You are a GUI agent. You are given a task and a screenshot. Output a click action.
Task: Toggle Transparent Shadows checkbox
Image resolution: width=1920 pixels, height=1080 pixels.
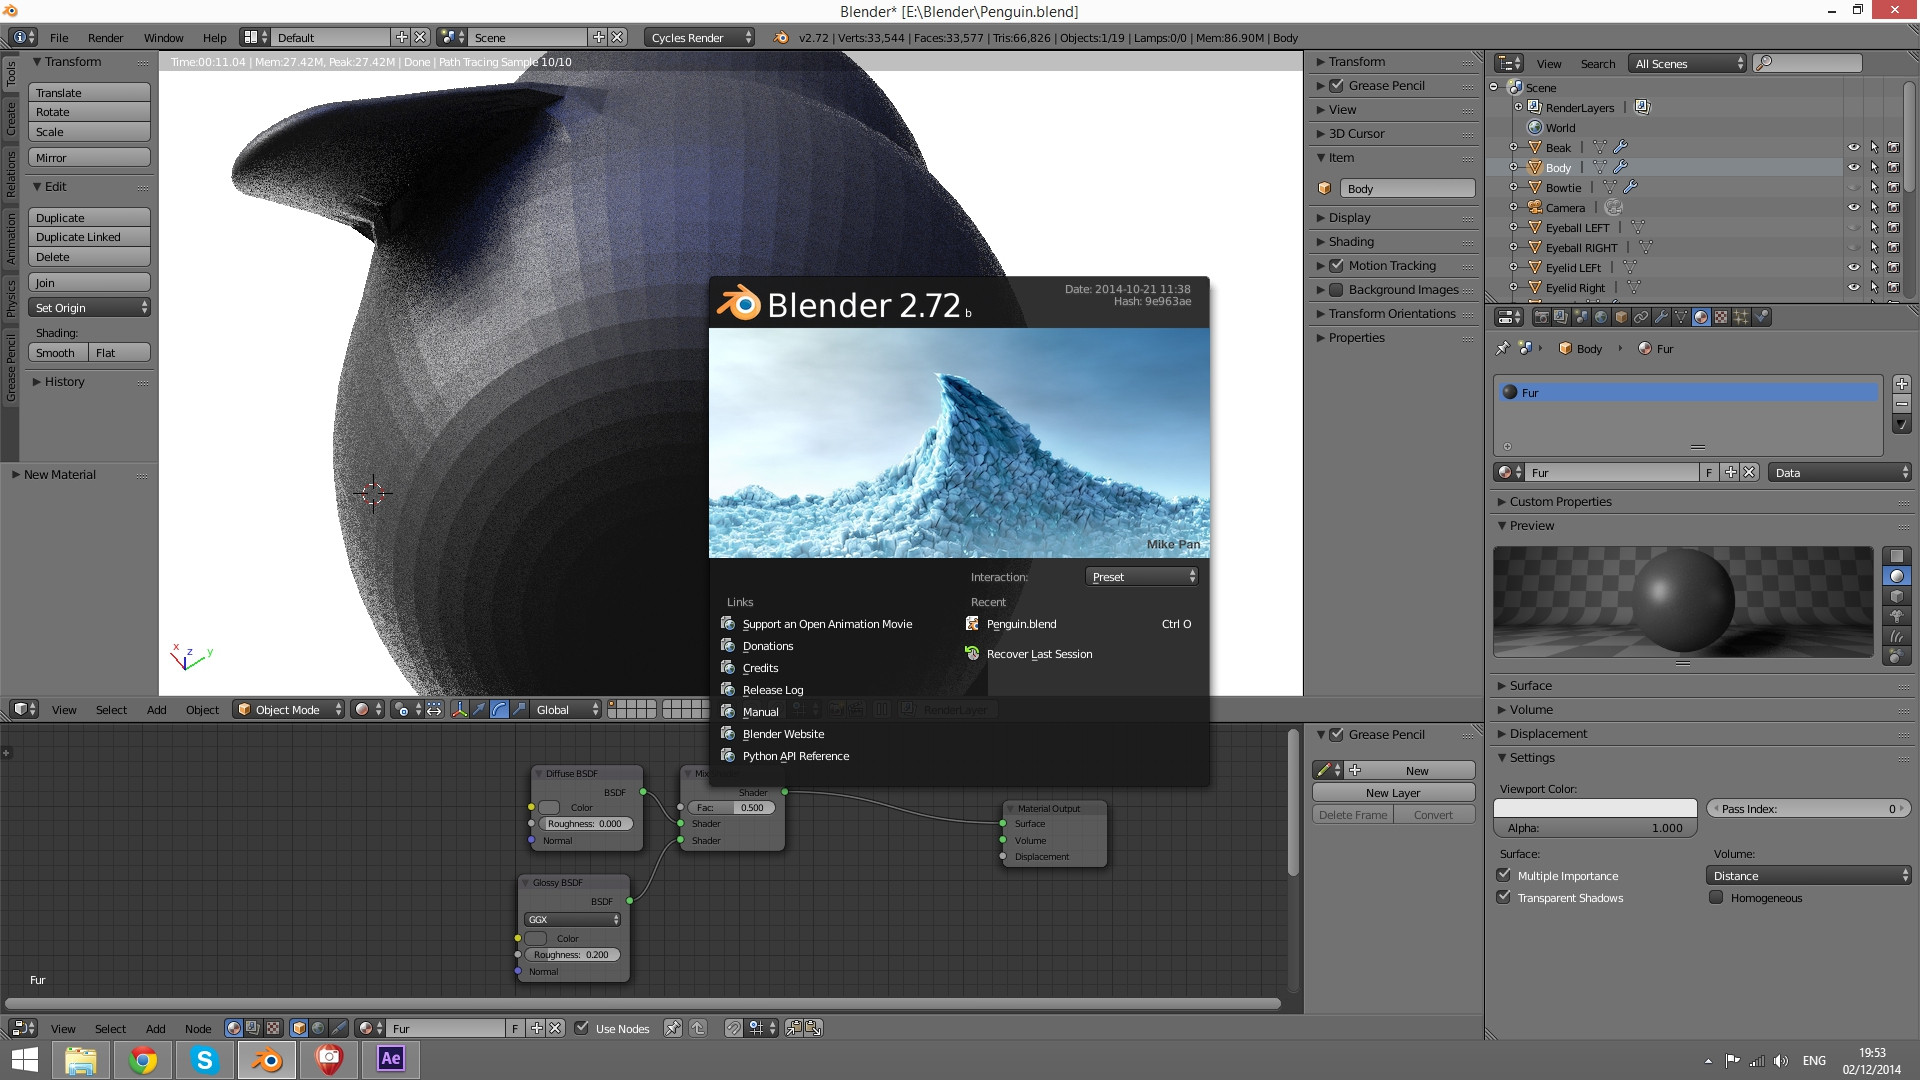1503,897
